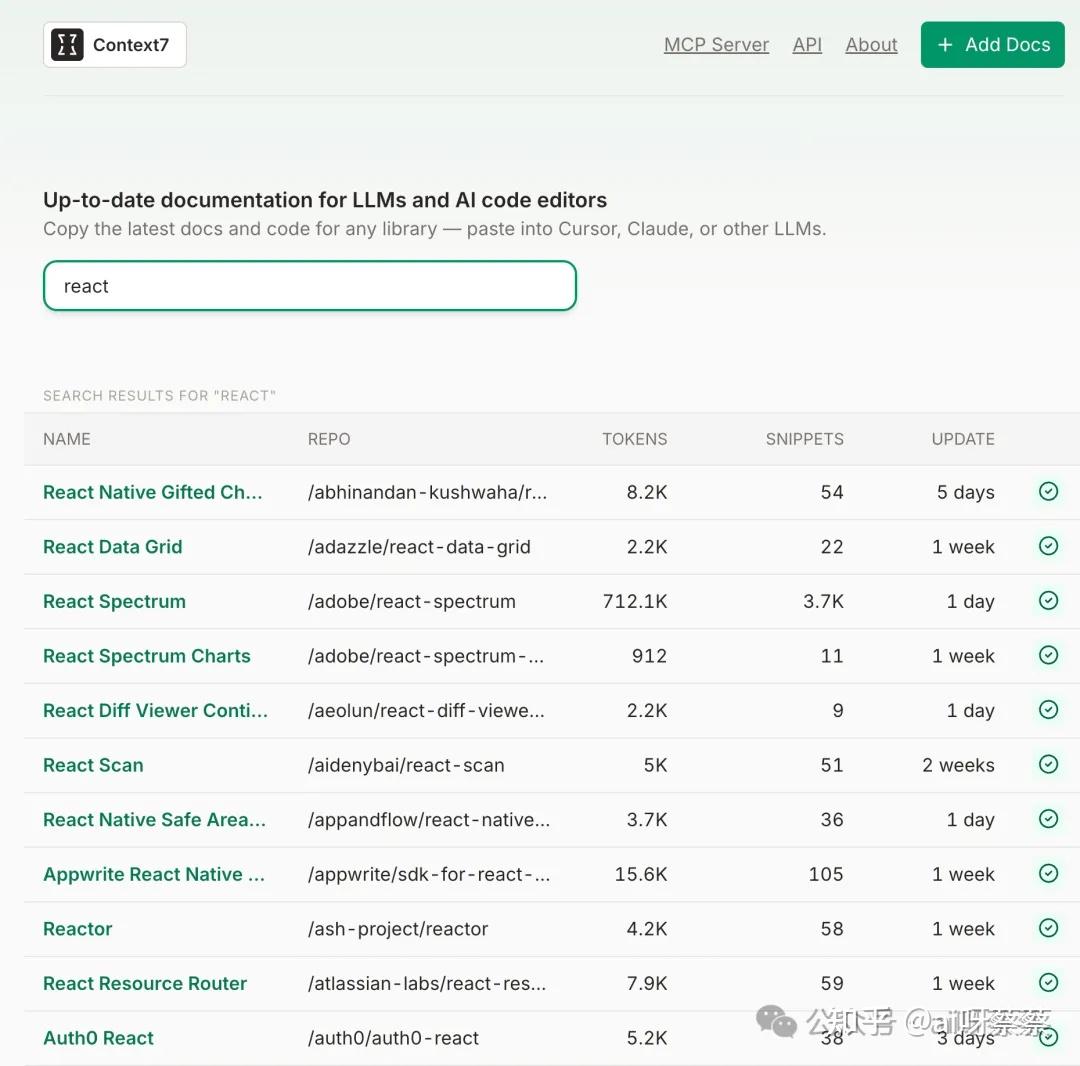Click the check icon for React Native Gifted Chat
Screen dimensions: 1080x1066
tap(1048, 491)
